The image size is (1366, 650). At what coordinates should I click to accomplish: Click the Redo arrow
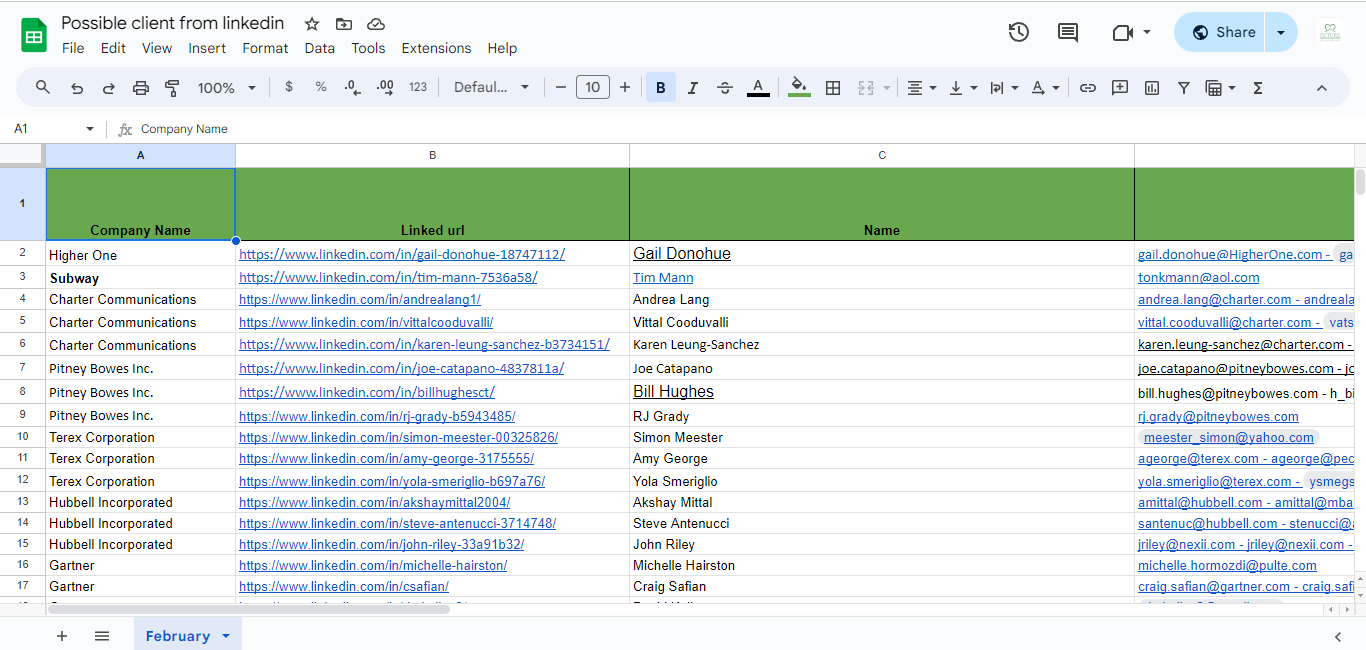(x=109, y=88)
